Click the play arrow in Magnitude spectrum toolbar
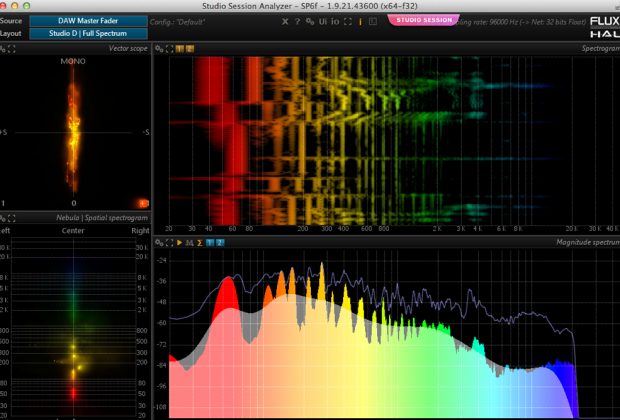The height and width of the screenshot is (420, 620). coord(179,242)
